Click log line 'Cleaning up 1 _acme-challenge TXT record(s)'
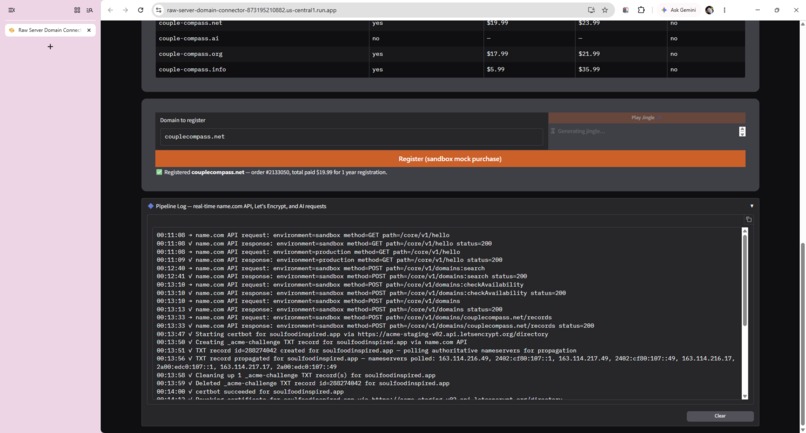 tap(296, 375)
